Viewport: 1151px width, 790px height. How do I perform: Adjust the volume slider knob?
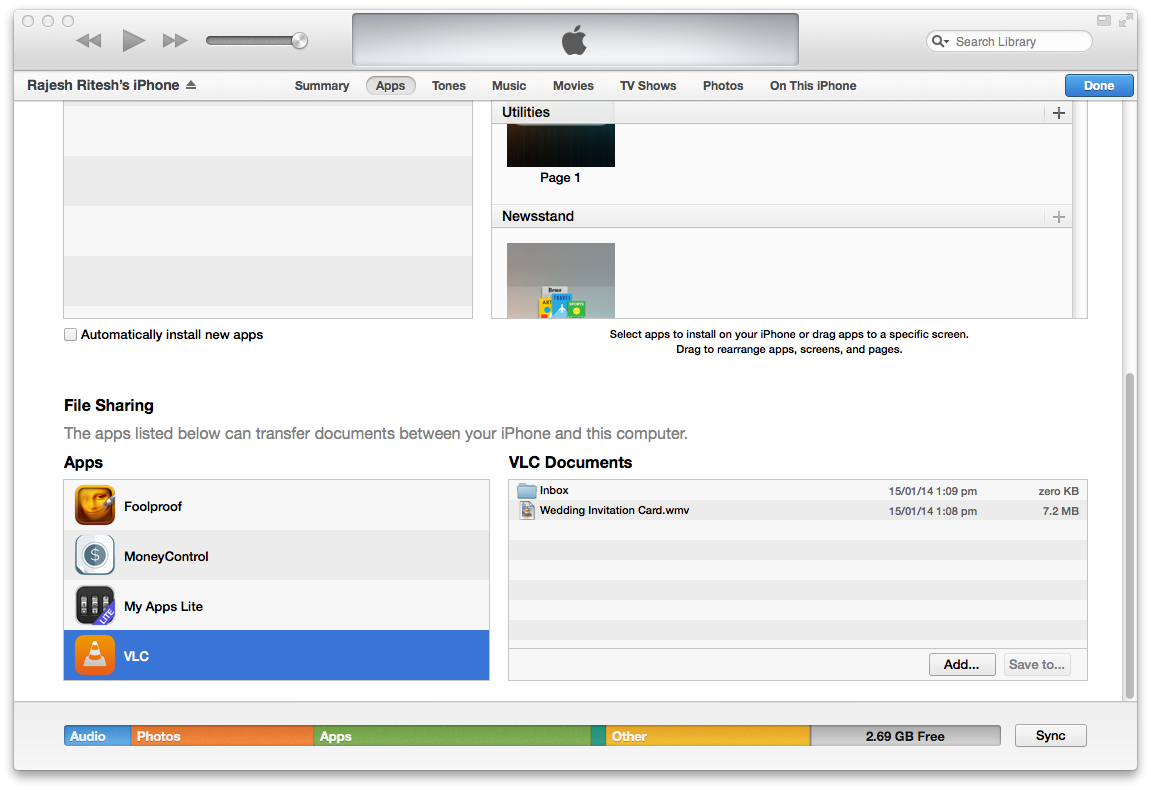299,40
